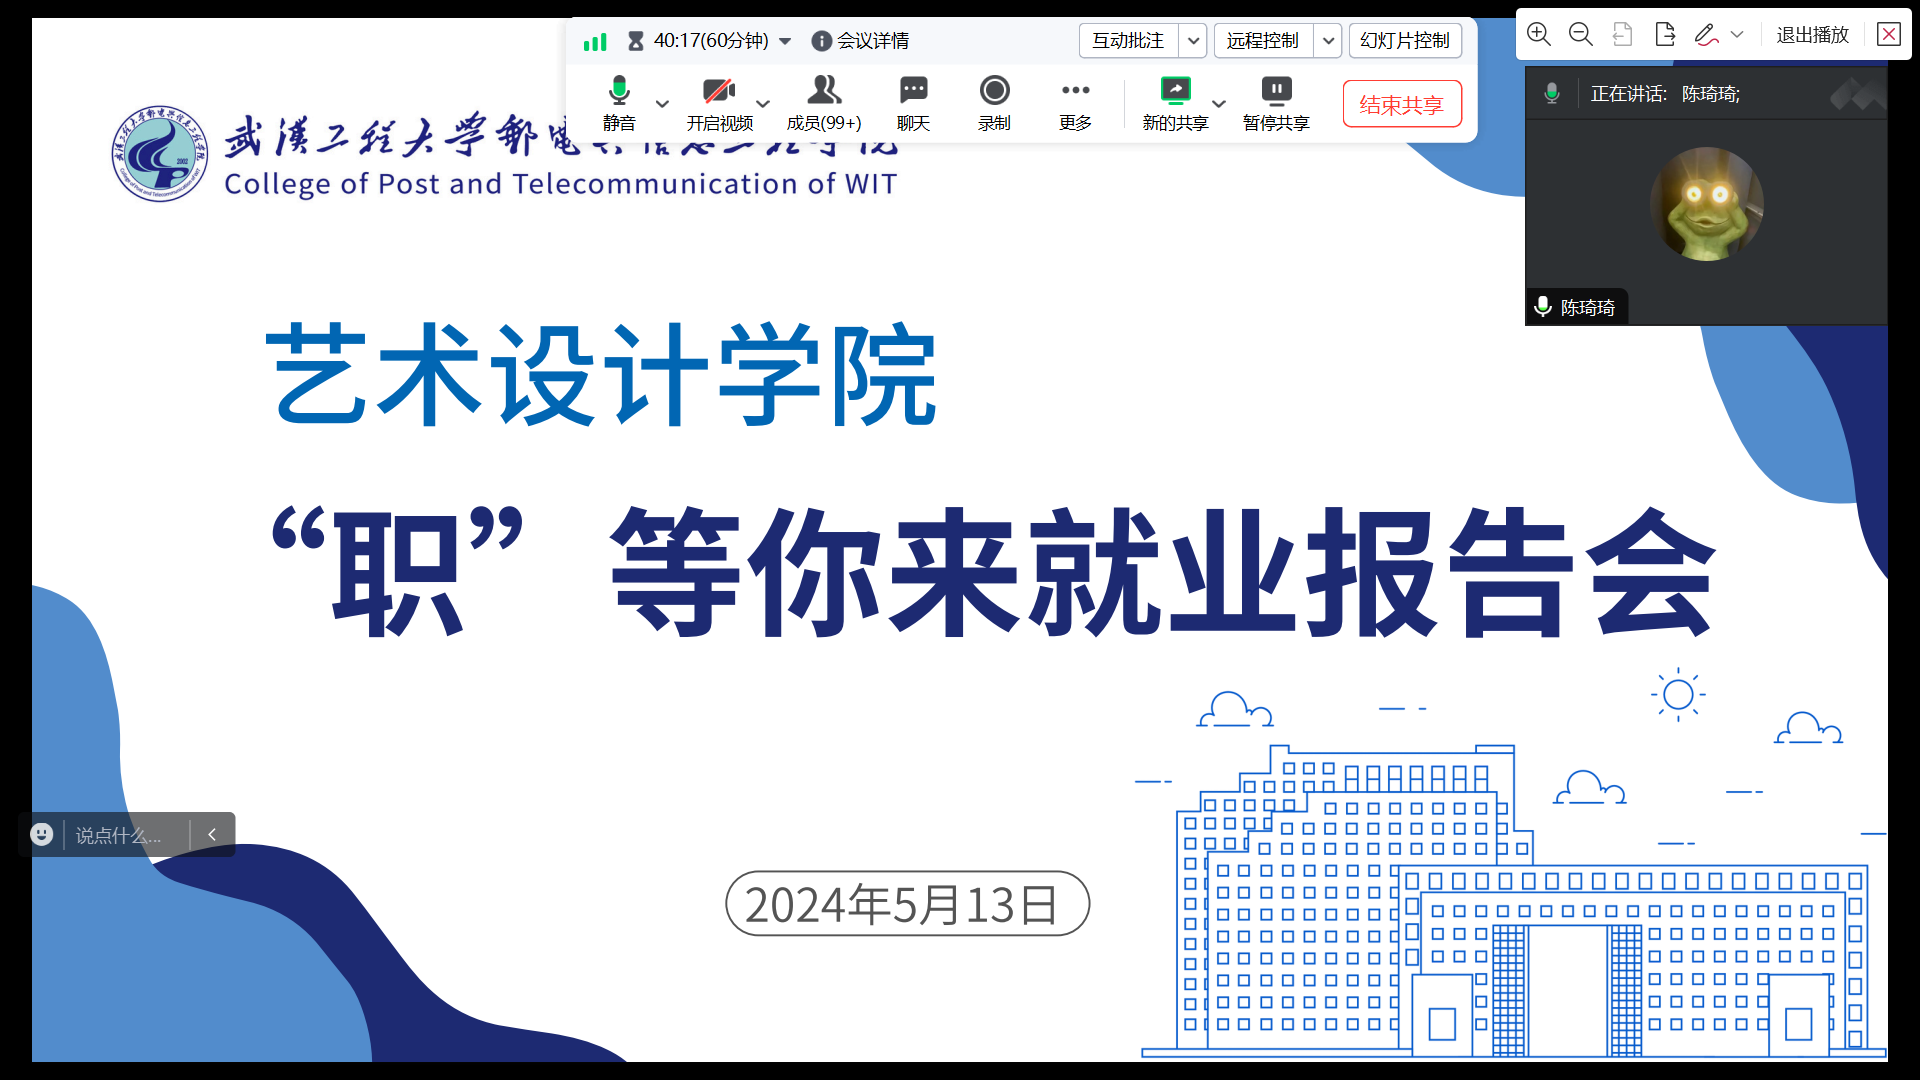1920x1080 pixels.
Task: Open 幻灯片控制 menu item
Action: point(1405,41)
